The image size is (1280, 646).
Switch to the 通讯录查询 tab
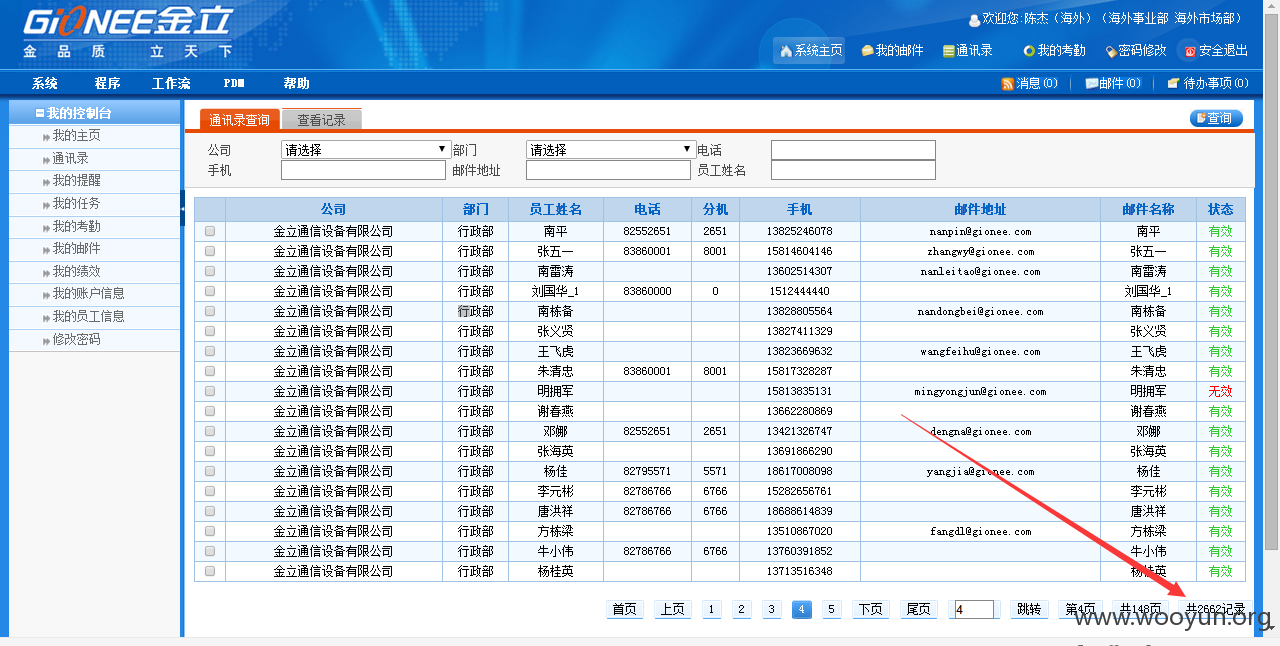[x=239, y=119]
